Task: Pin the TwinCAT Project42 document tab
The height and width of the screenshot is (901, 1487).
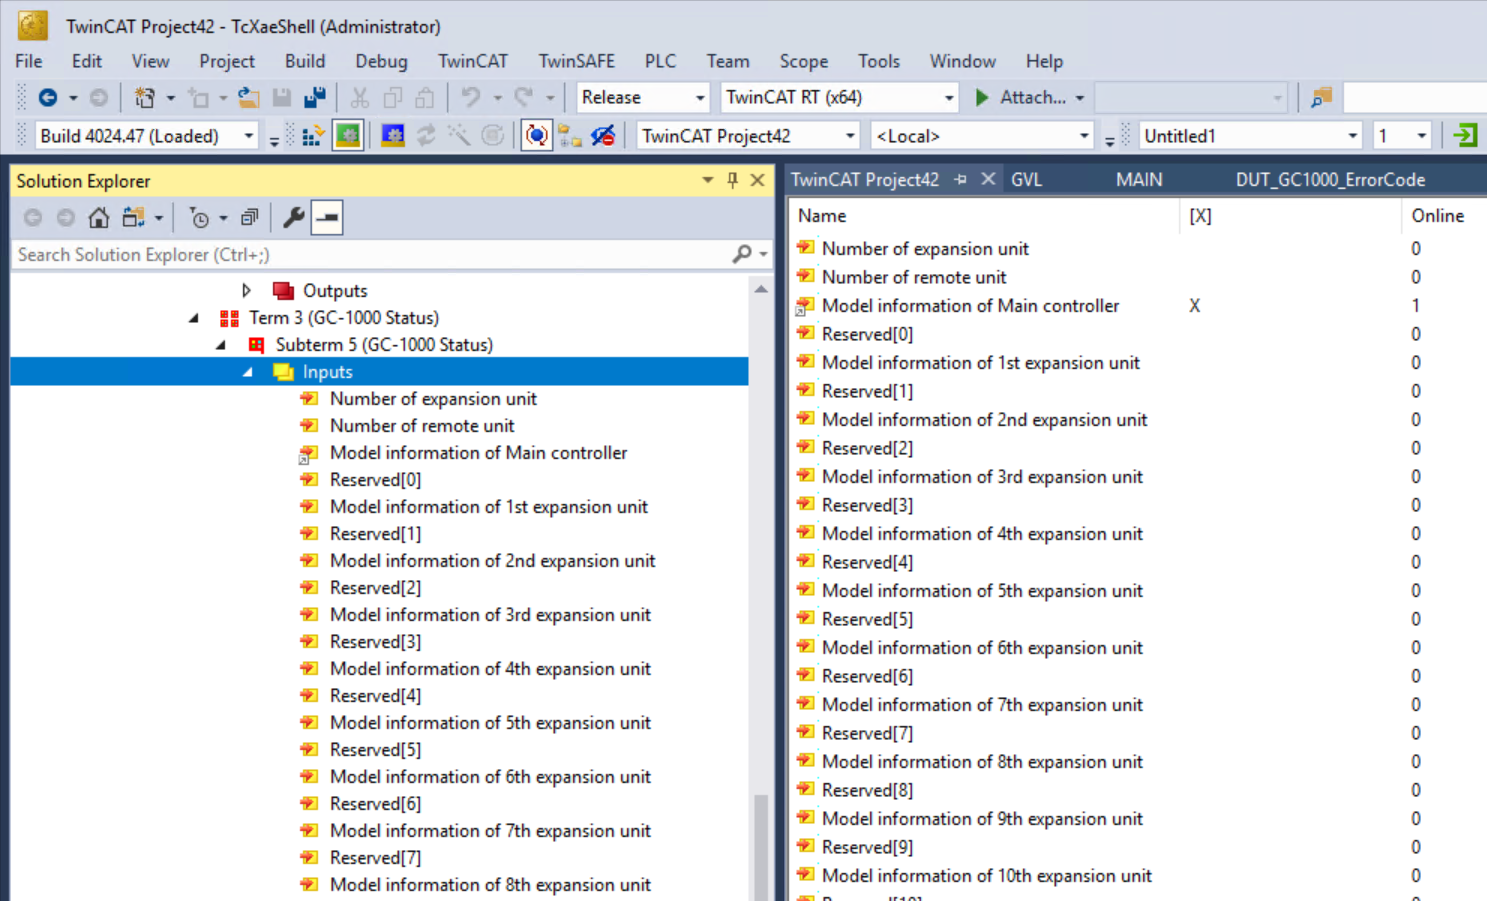Action: 961,179
